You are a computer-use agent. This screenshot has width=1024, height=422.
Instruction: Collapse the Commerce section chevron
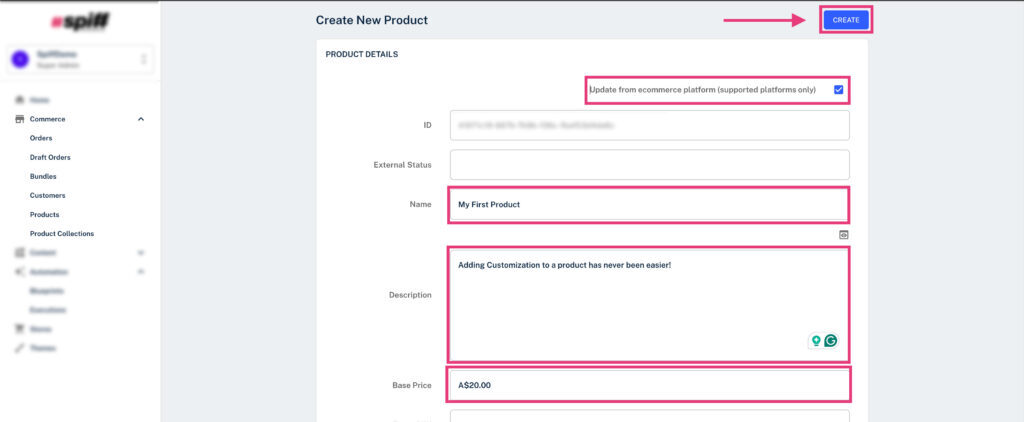141,120
